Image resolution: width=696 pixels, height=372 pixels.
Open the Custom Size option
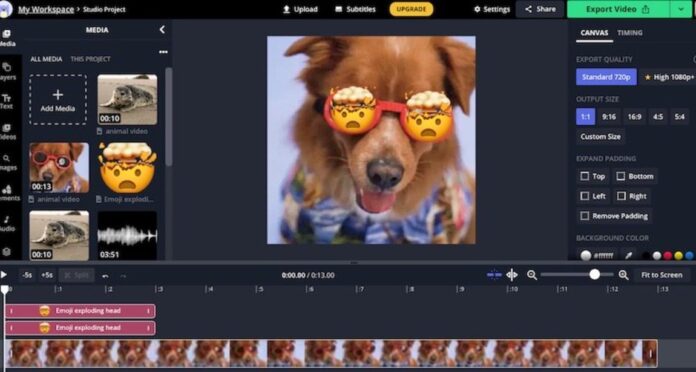coord(601,137)
